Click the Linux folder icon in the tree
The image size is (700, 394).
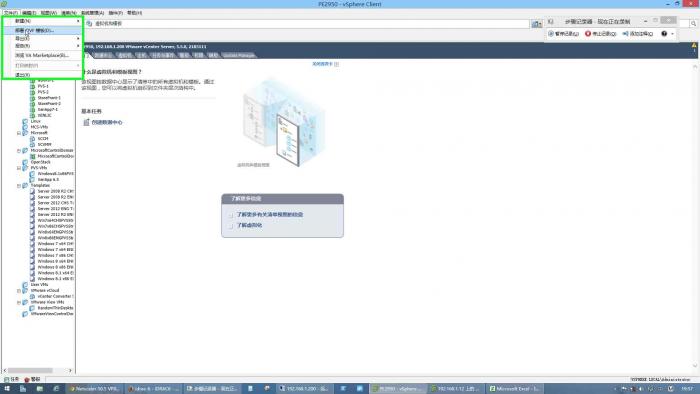[25, 121]
